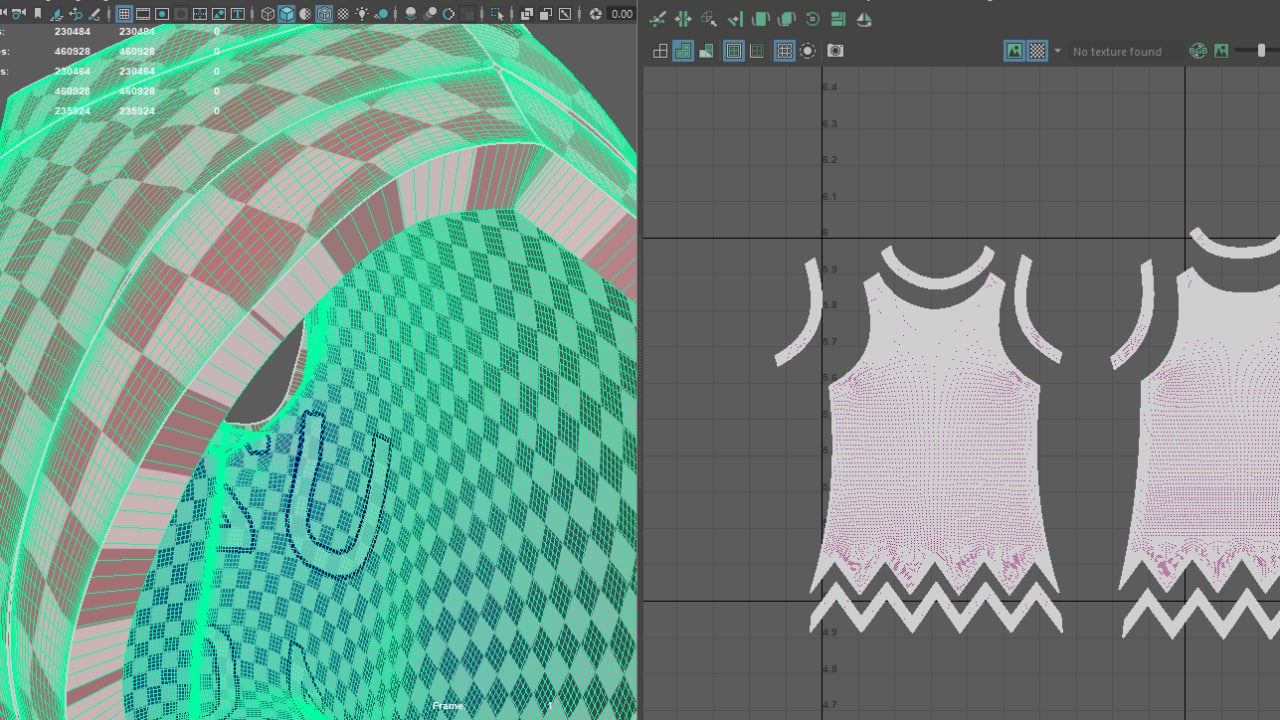This screenshot has height=720, width=1280.
Task: Click multisample anti-aliasing icon
Action: (x=448, y=14)
